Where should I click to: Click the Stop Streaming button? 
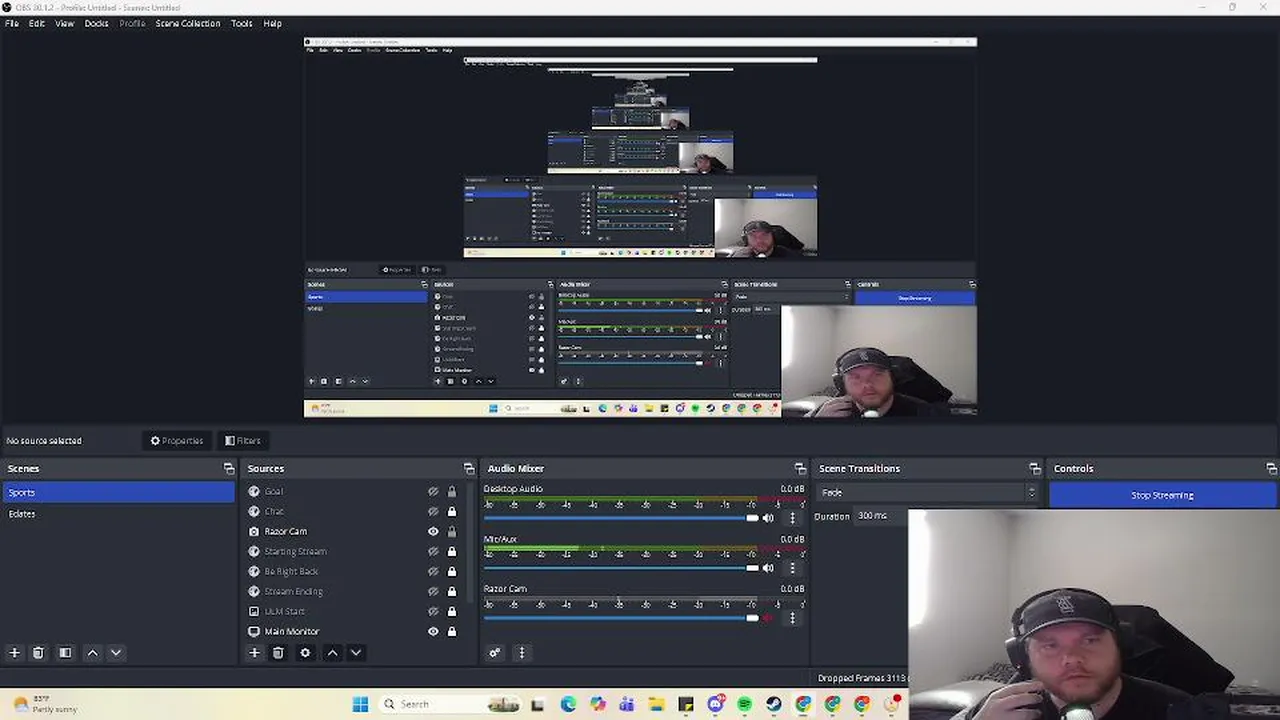tap(1162, 495)
